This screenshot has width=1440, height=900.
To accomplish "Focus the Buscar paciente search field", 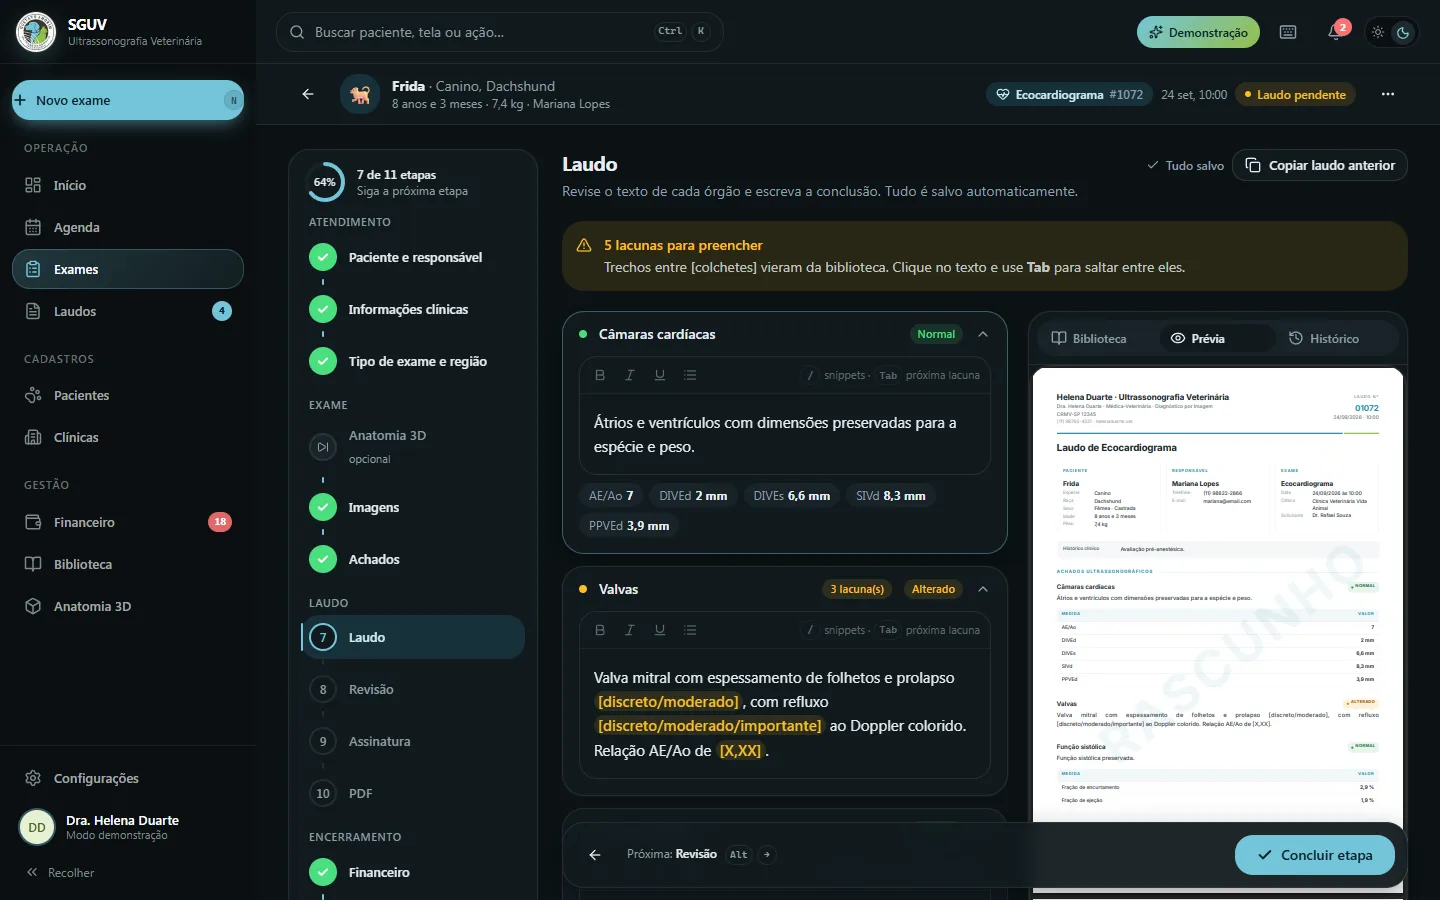I will click(499, 32).
